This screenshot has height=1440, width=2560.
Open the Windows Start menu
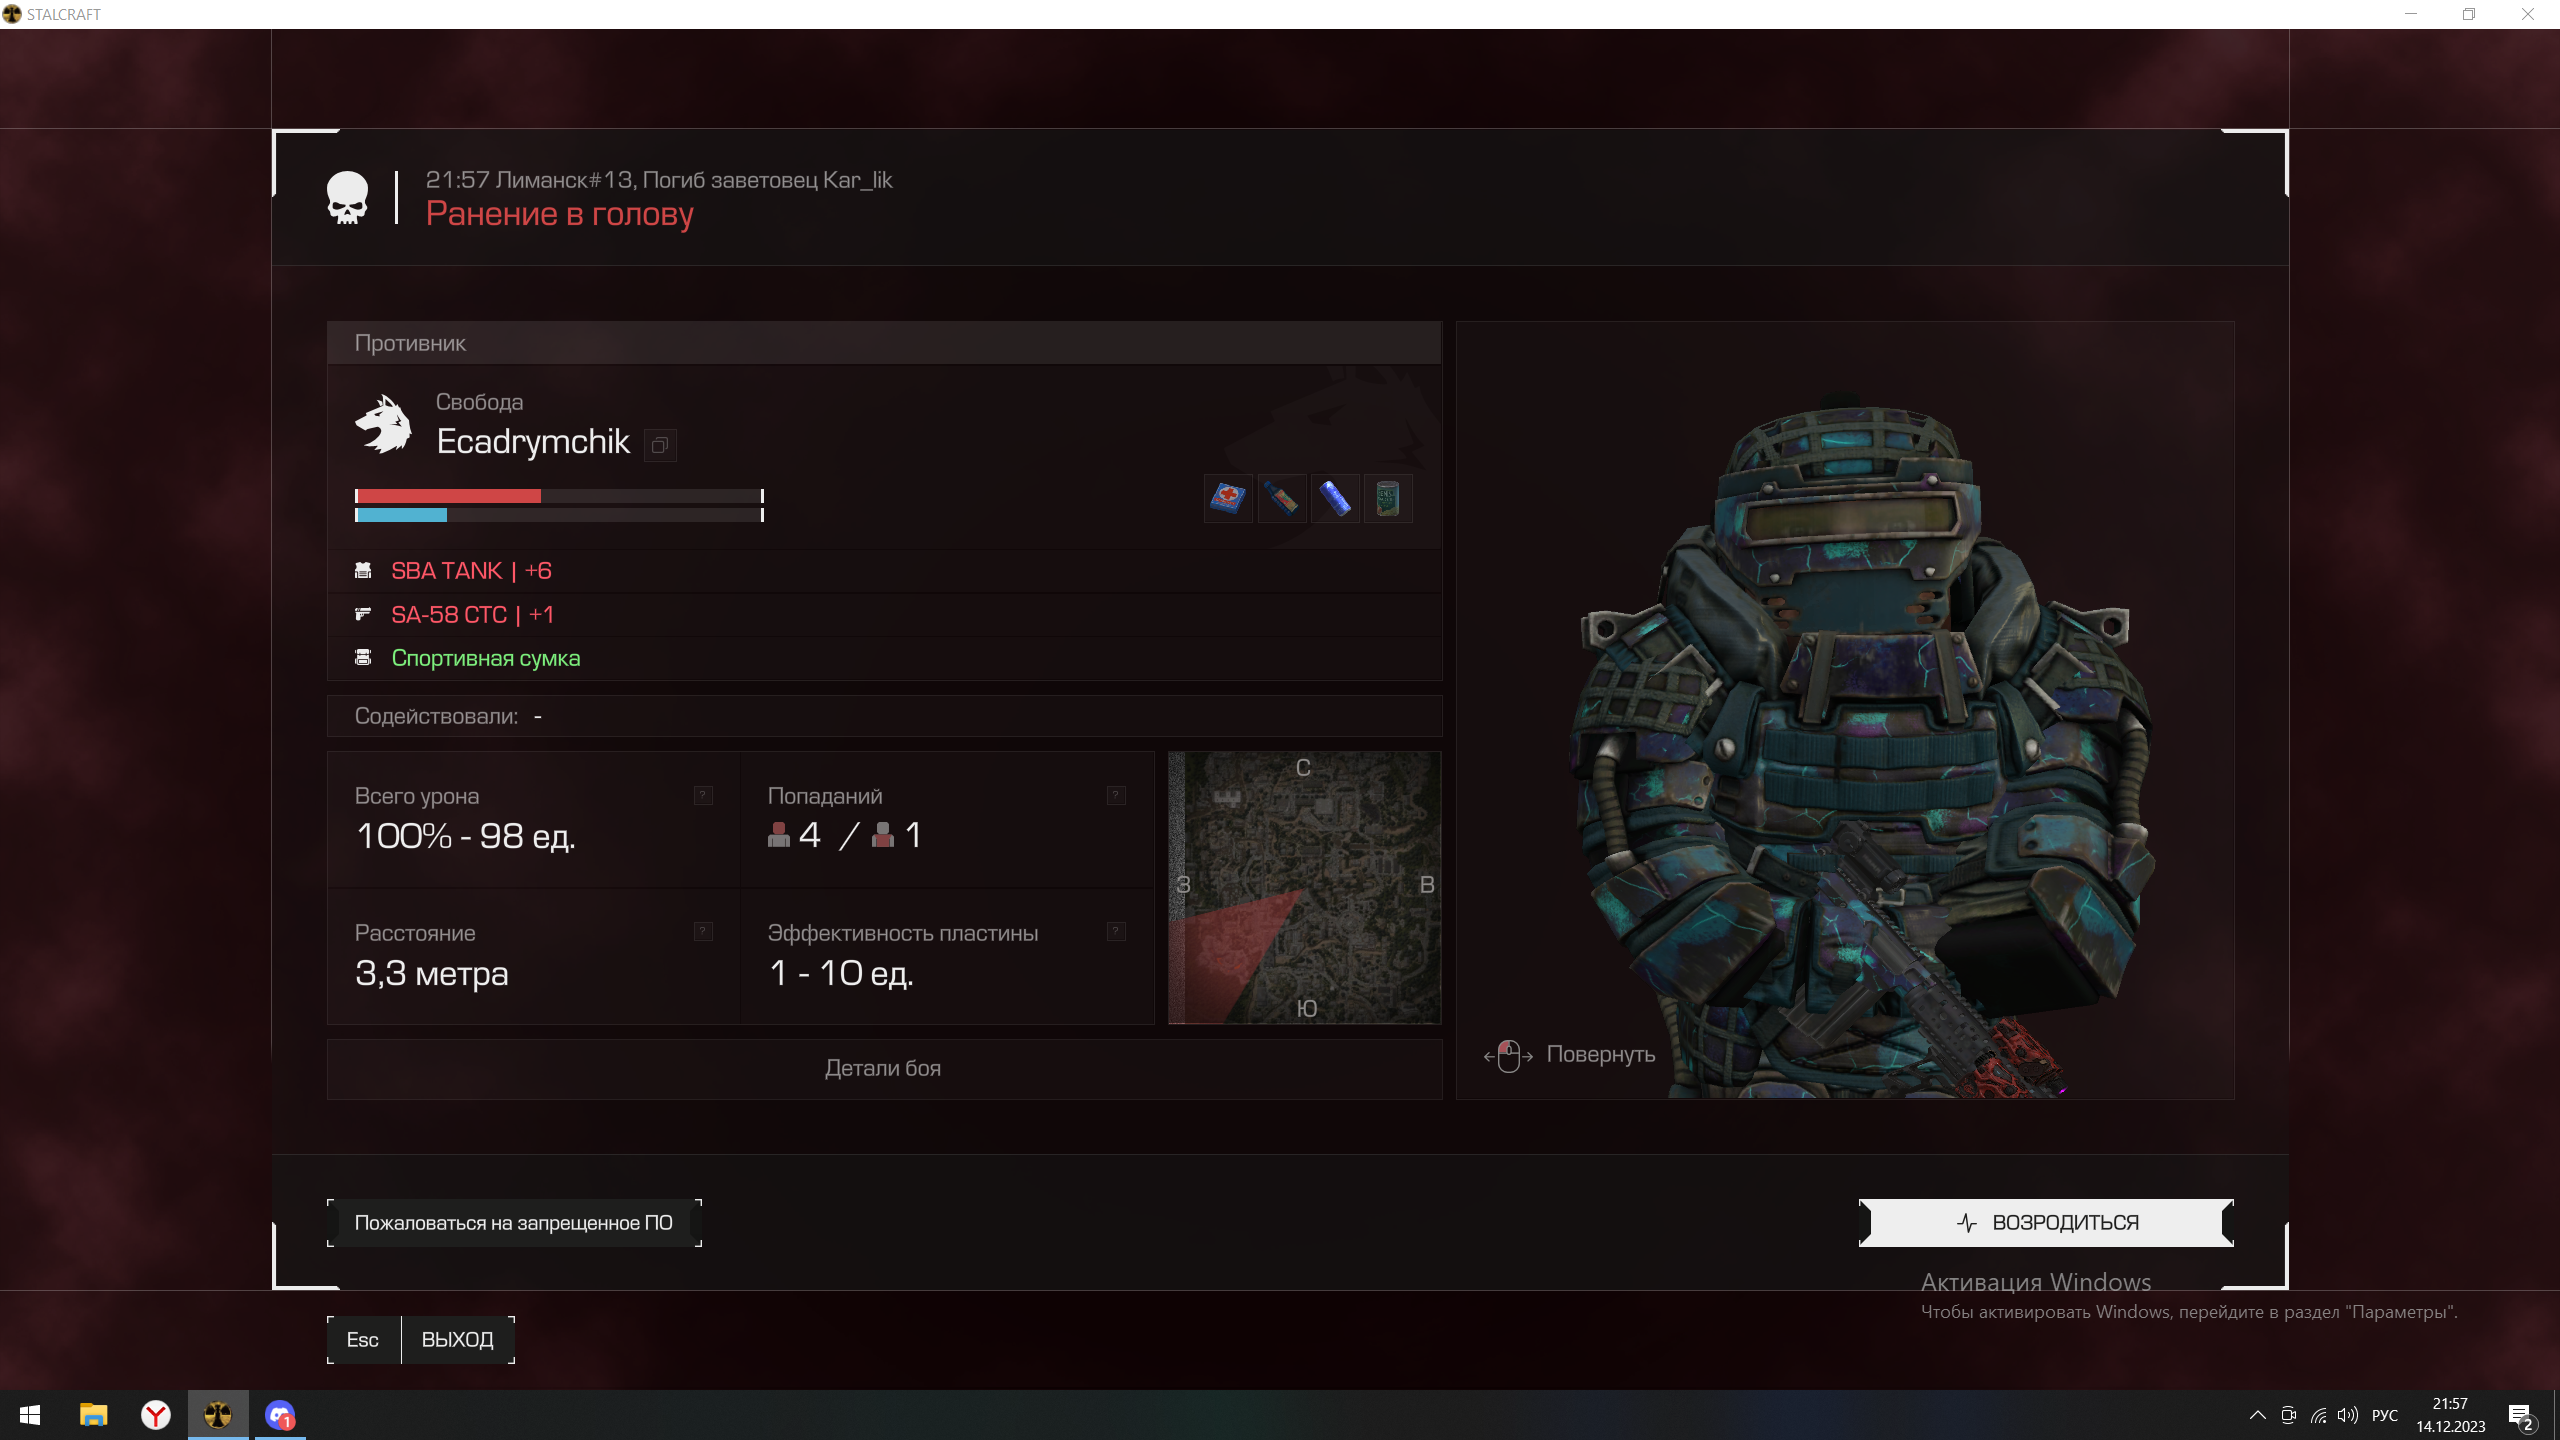tap(30, 1415)
